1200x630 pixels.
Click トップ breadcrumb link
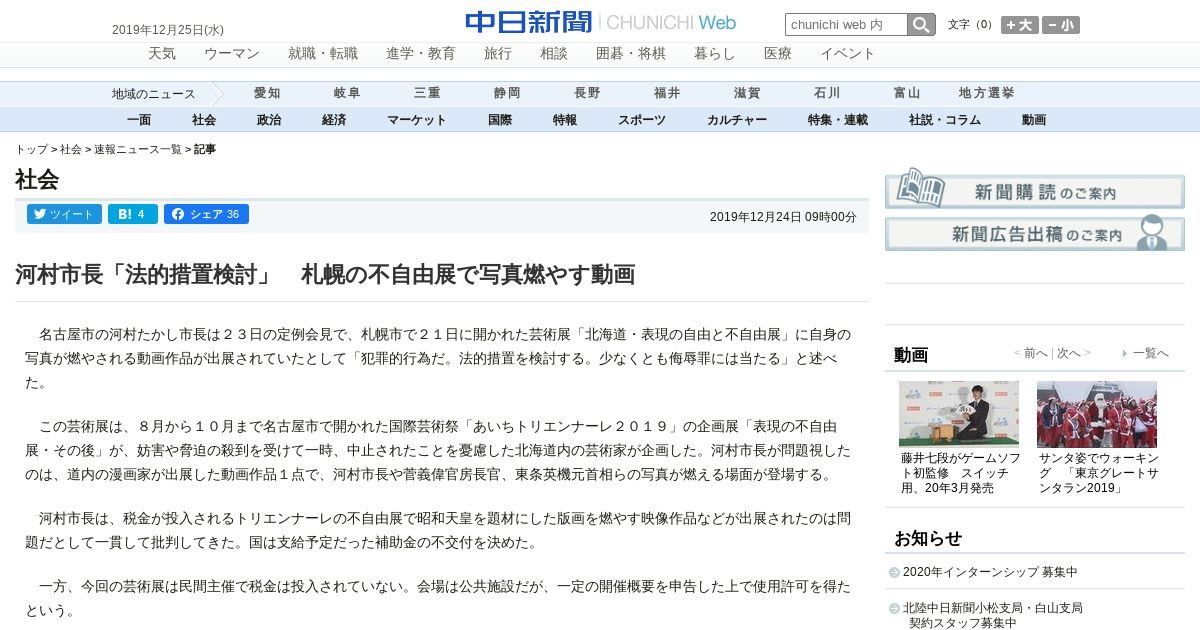coord(31,149)
